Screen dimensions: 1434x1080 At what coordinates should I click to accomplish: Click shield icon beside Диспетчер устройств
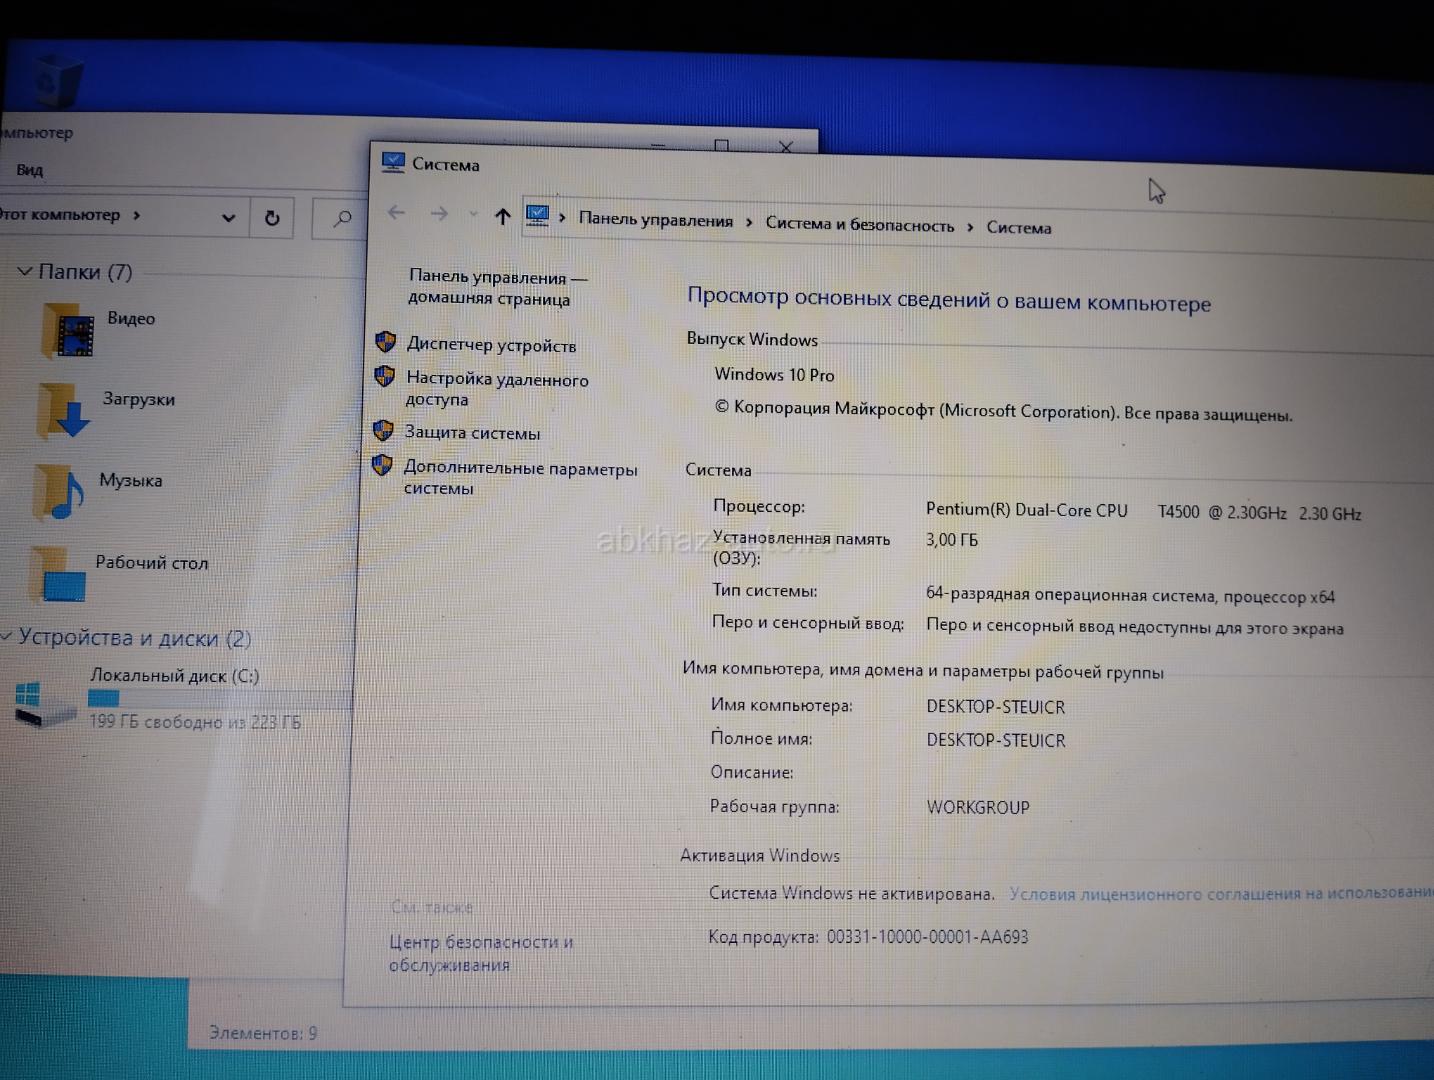(385, 342)
